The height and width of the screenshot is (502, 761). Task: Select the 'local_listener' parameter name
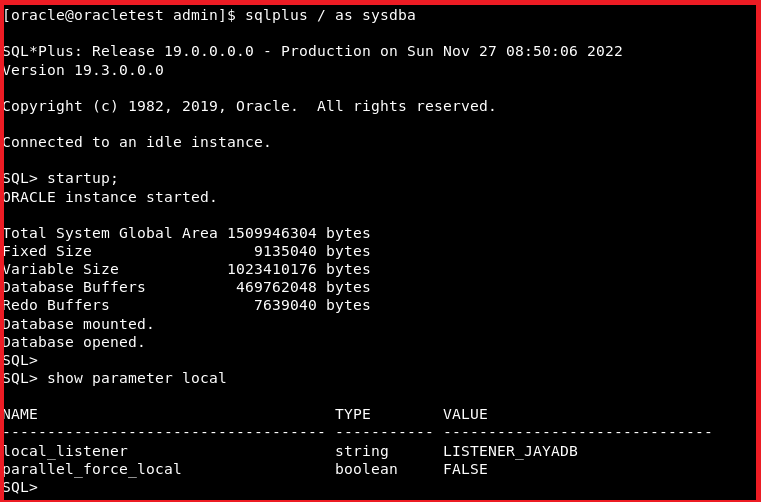[x=65, y=452]
